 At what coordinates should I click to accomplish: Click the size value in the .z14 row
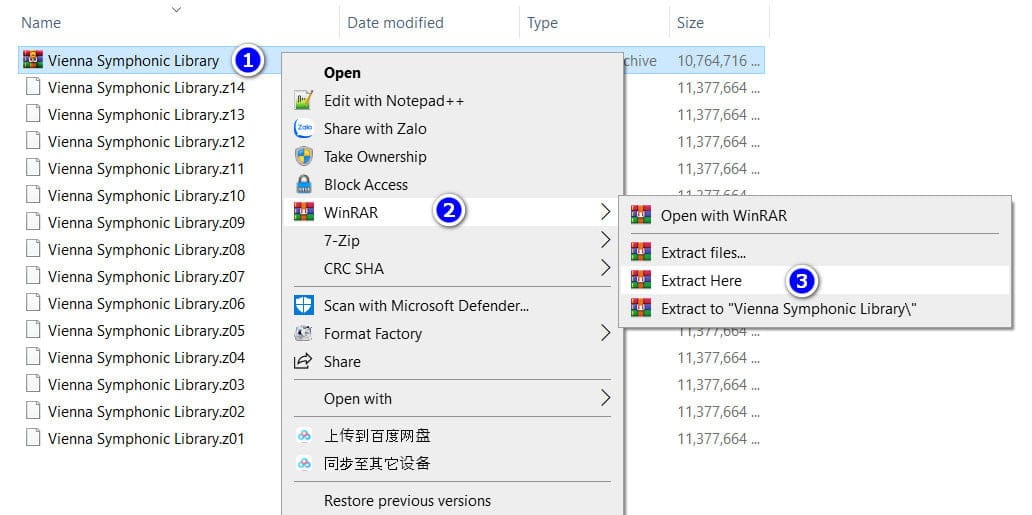coord(719,88)
